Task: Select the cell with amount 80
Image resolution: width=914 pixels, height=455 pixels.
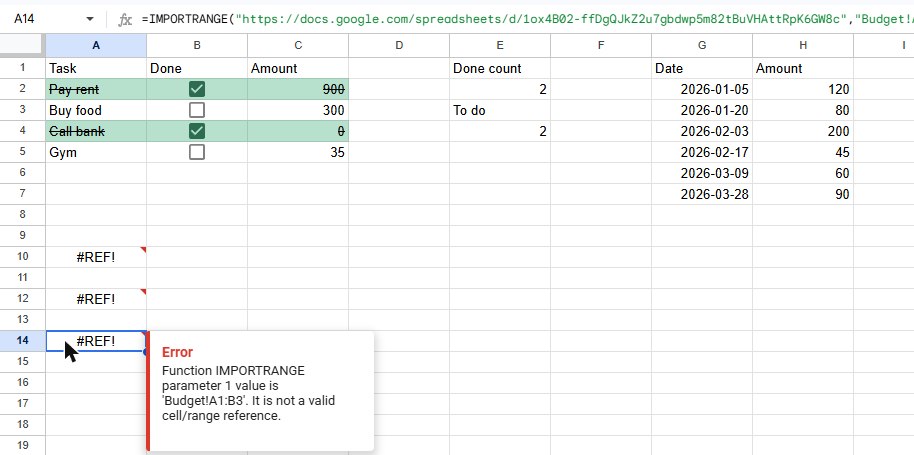Action: tap(803, 110)
